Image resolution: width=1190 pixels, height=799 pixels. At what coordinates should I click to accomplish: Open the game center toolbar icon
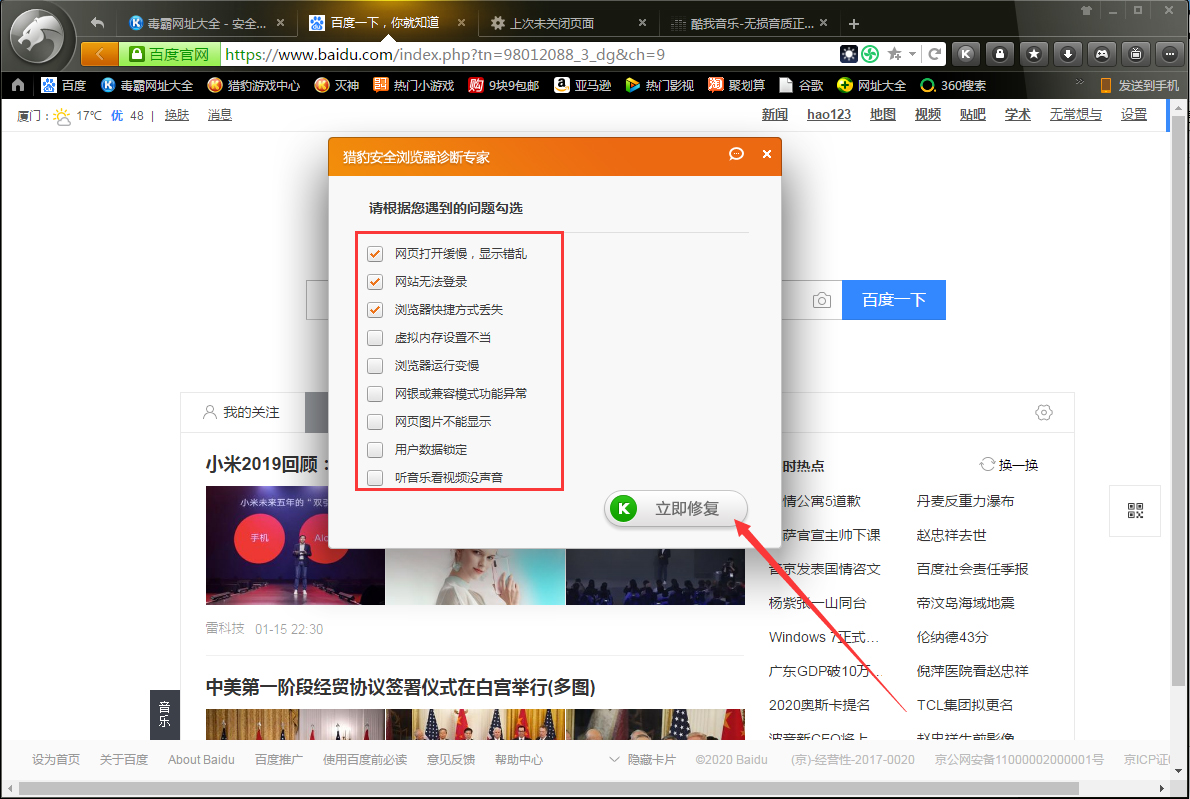(x=1101, y=53)
